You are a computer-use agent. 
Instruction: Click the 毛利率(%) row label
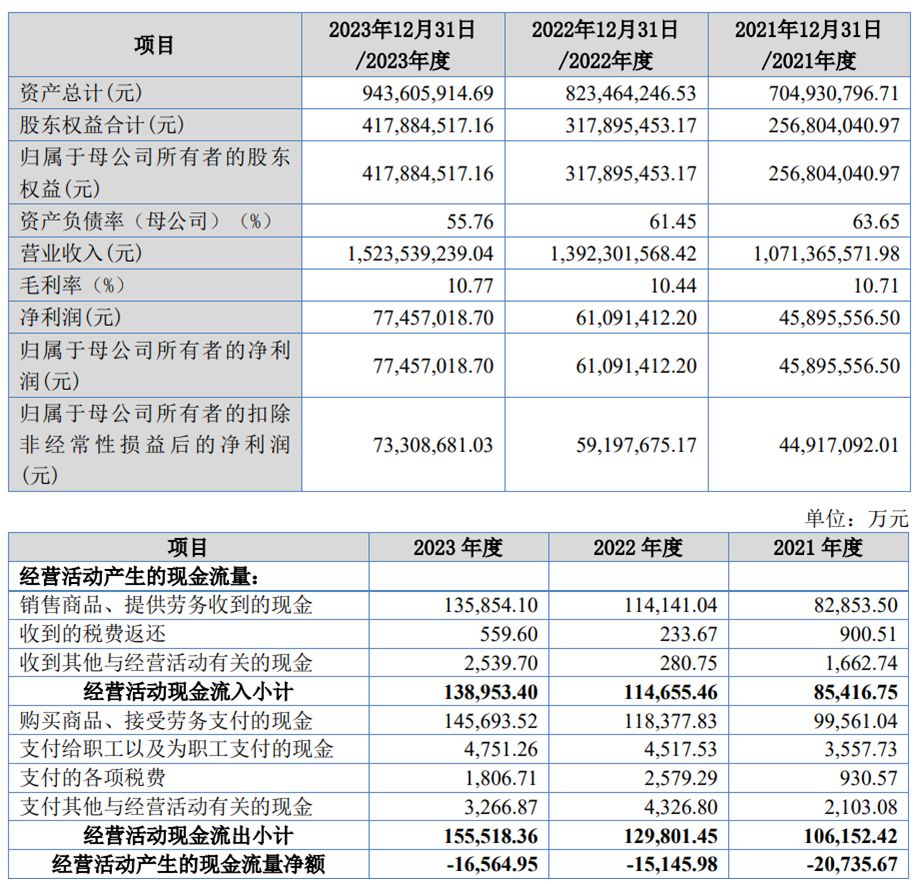coord(75,286)
